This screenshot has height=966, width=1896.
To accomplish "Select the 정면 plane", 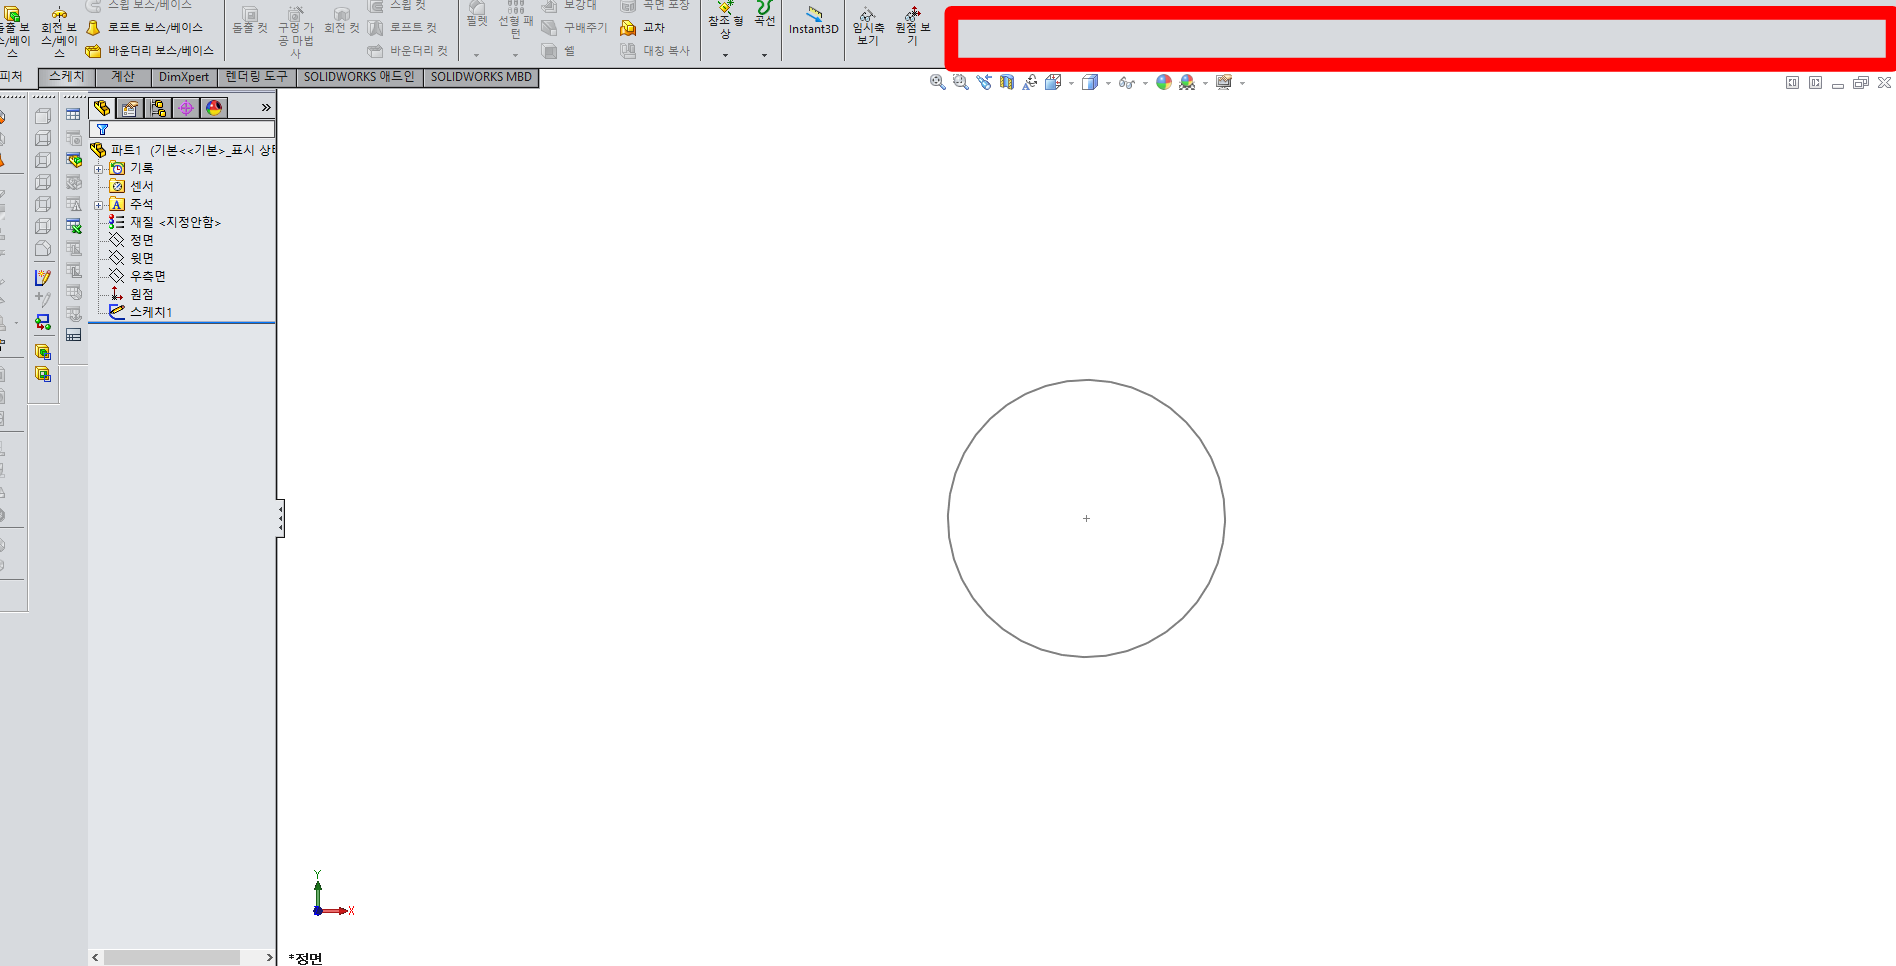I will pos(131,240).
